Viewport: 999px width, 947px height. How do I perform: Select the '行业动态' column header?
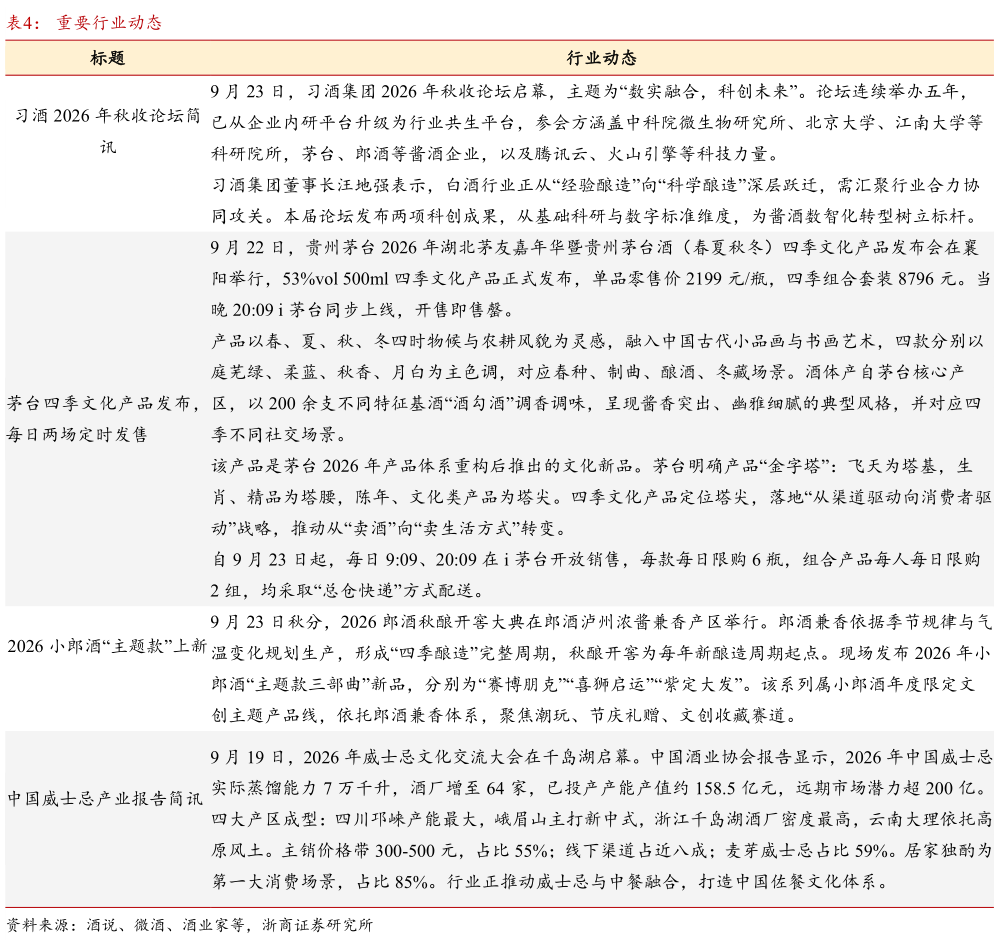point(601,58)
